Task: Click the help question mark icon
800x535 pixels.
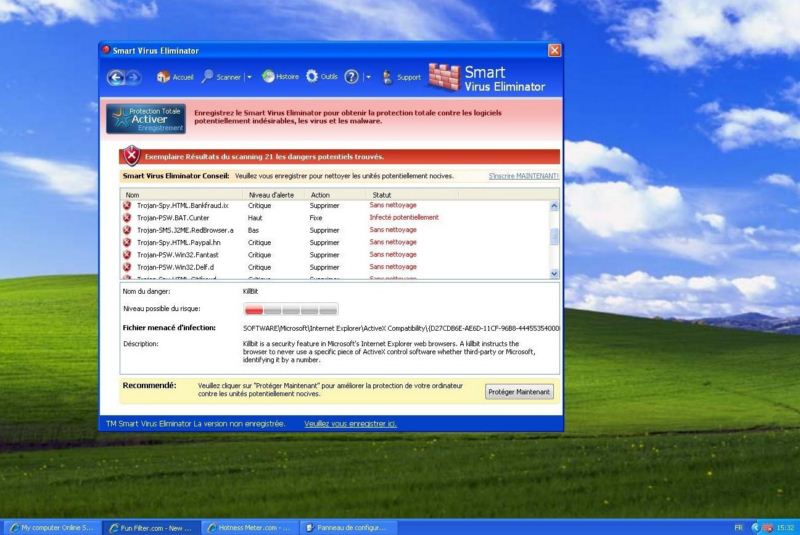Action: click(352, 77)
